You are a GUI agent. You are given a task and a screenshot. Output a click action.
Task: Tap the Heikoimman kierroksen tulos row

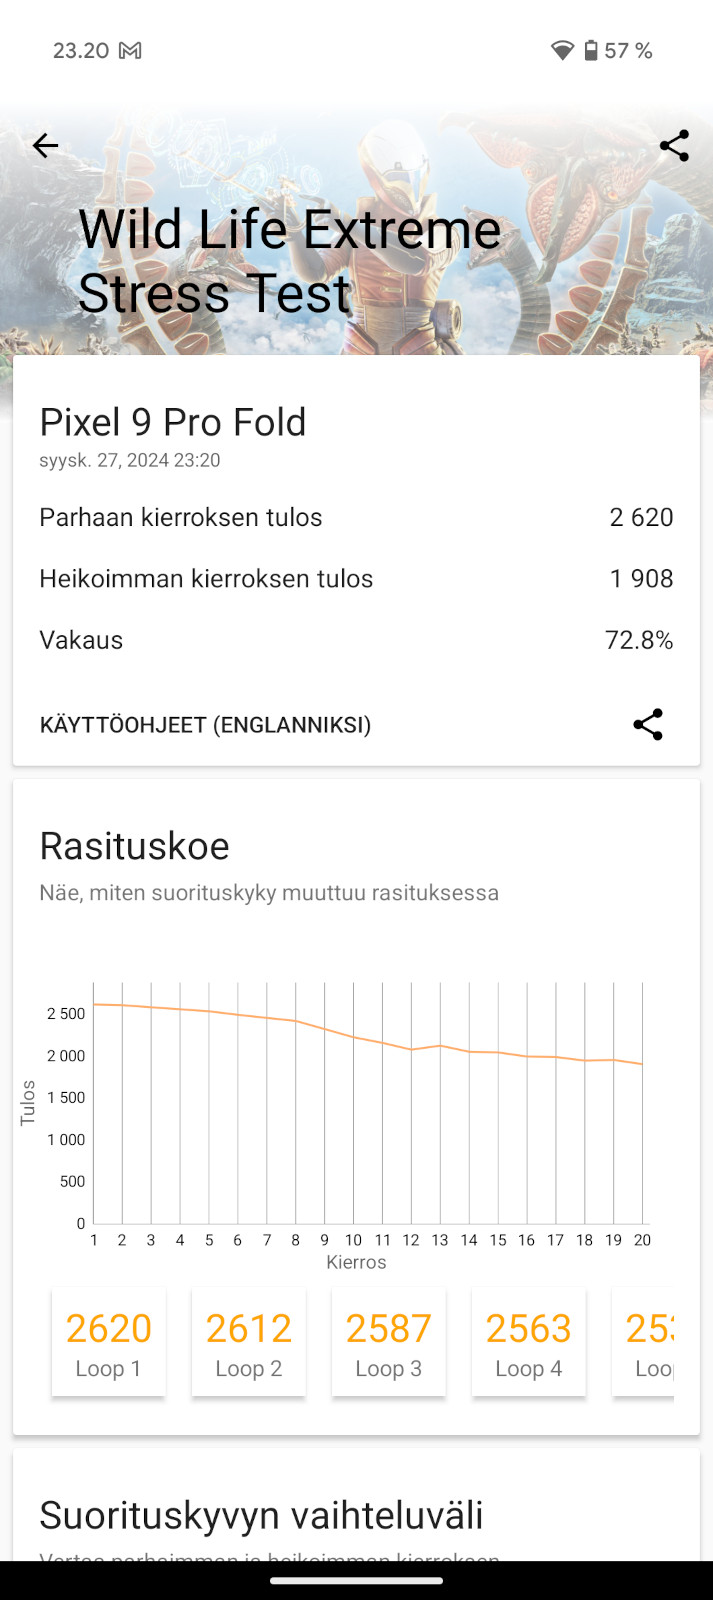click(356, 578)
